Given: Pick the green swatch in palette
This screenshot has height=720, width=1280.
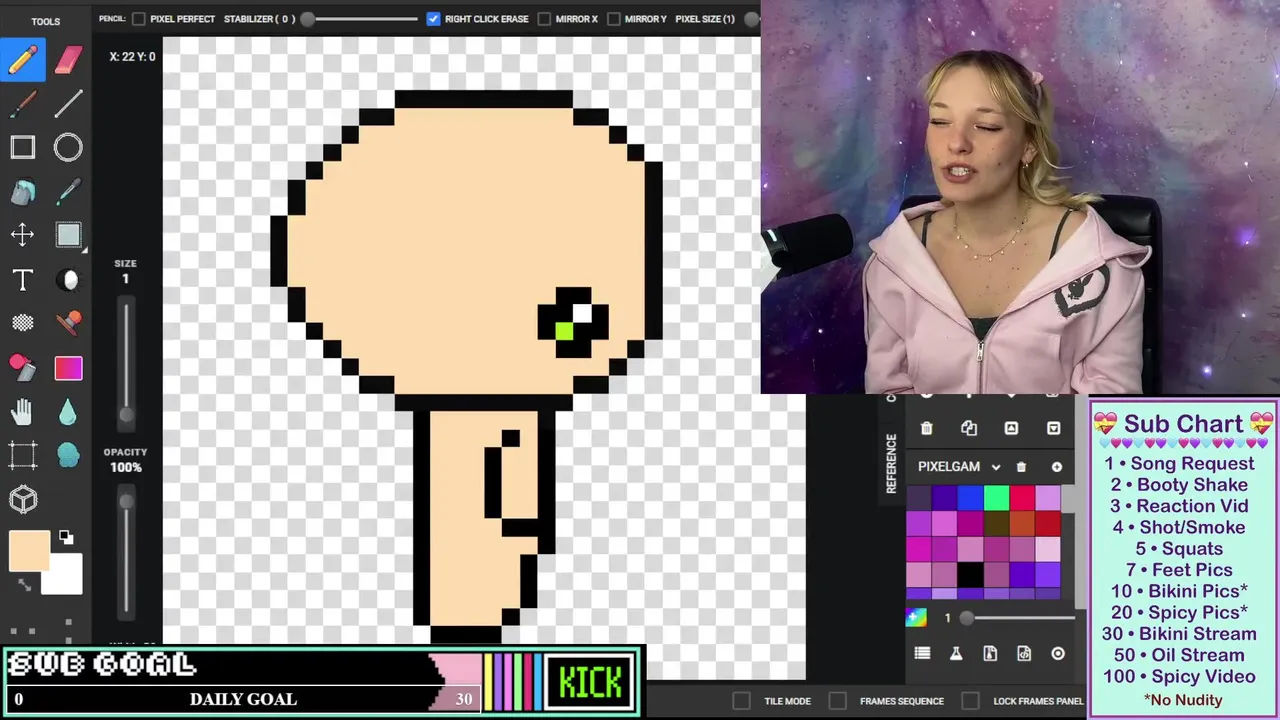Looking at the screenshot, I should coord(997,497).
